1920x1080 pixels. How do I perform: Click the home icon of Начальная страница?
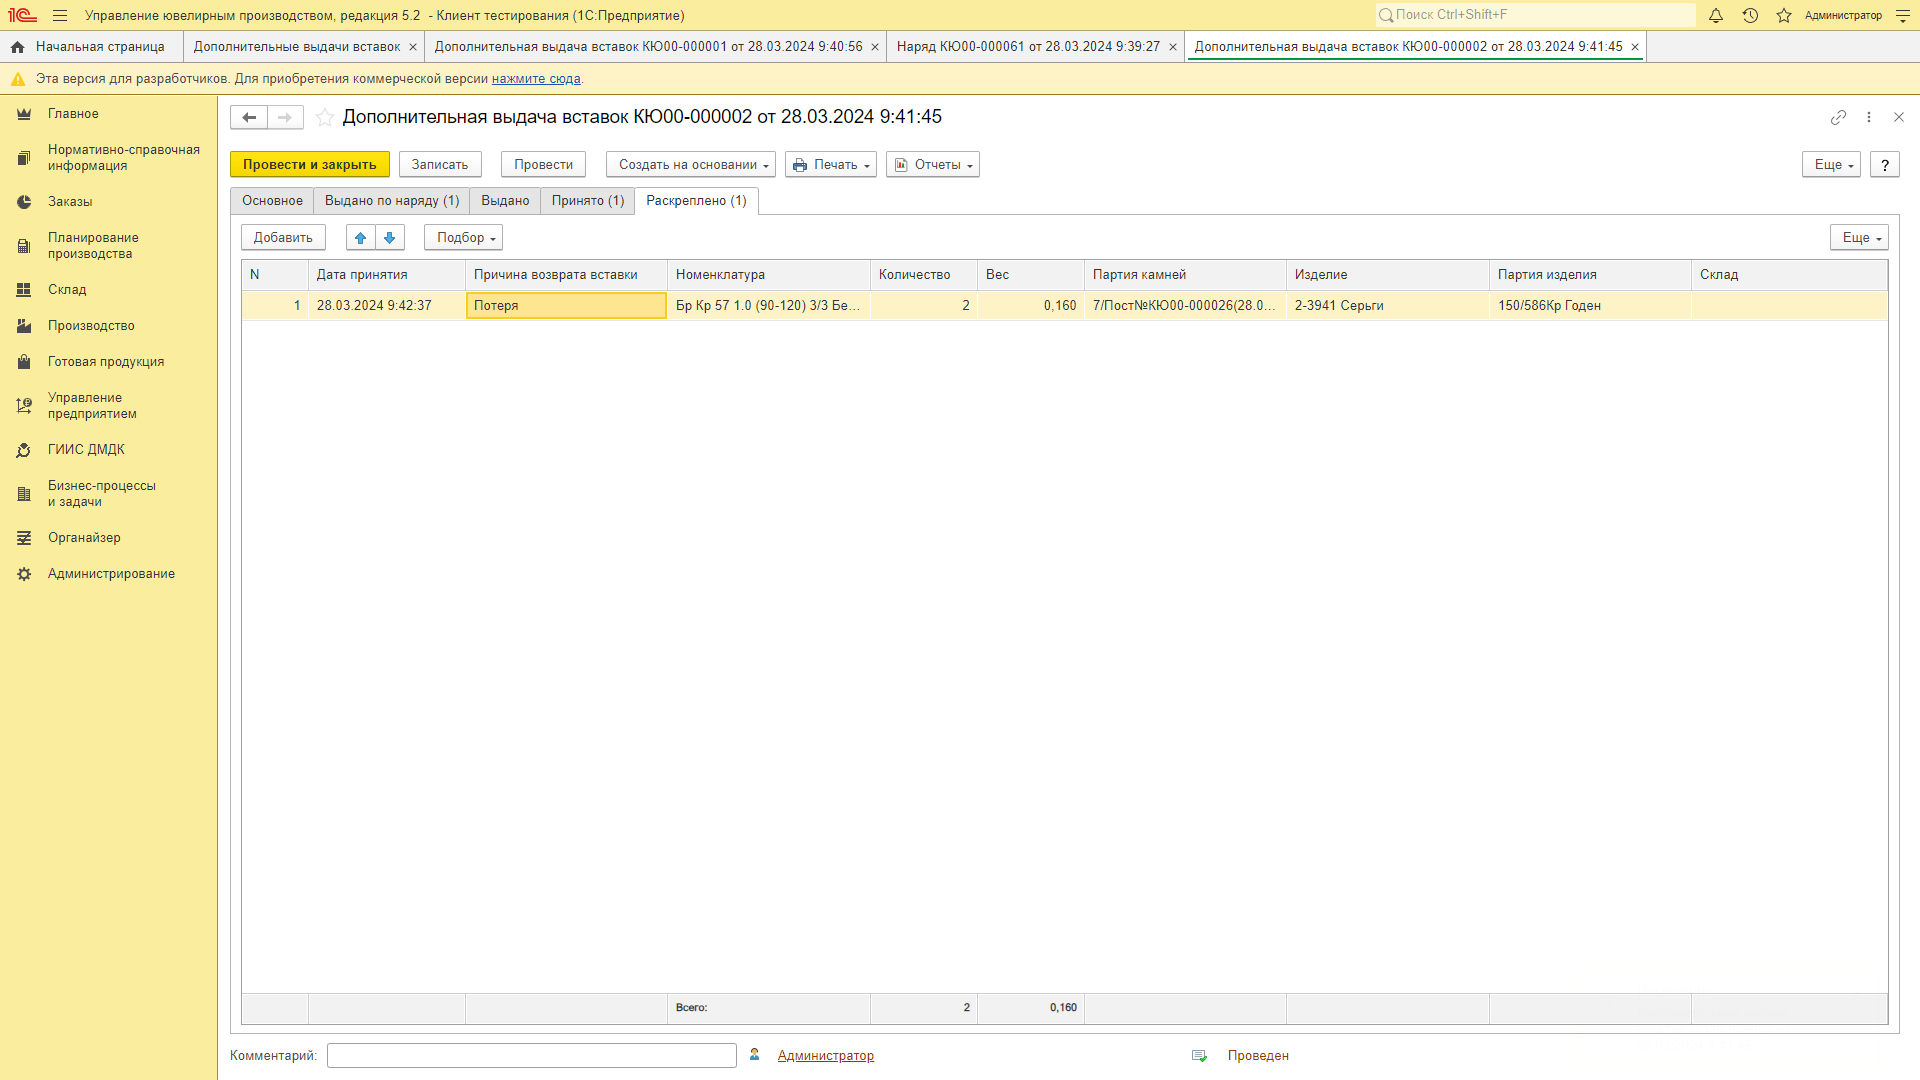(x=17, y=47)
